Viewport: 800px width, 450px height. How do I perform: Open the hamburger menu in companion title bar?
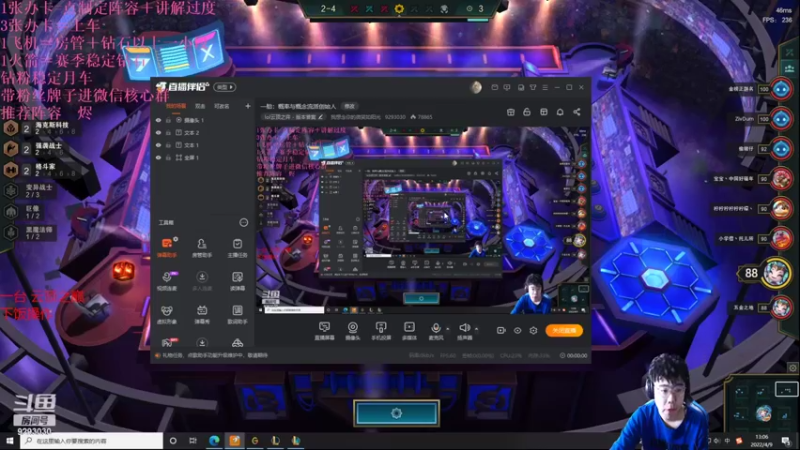click(545, 87)
